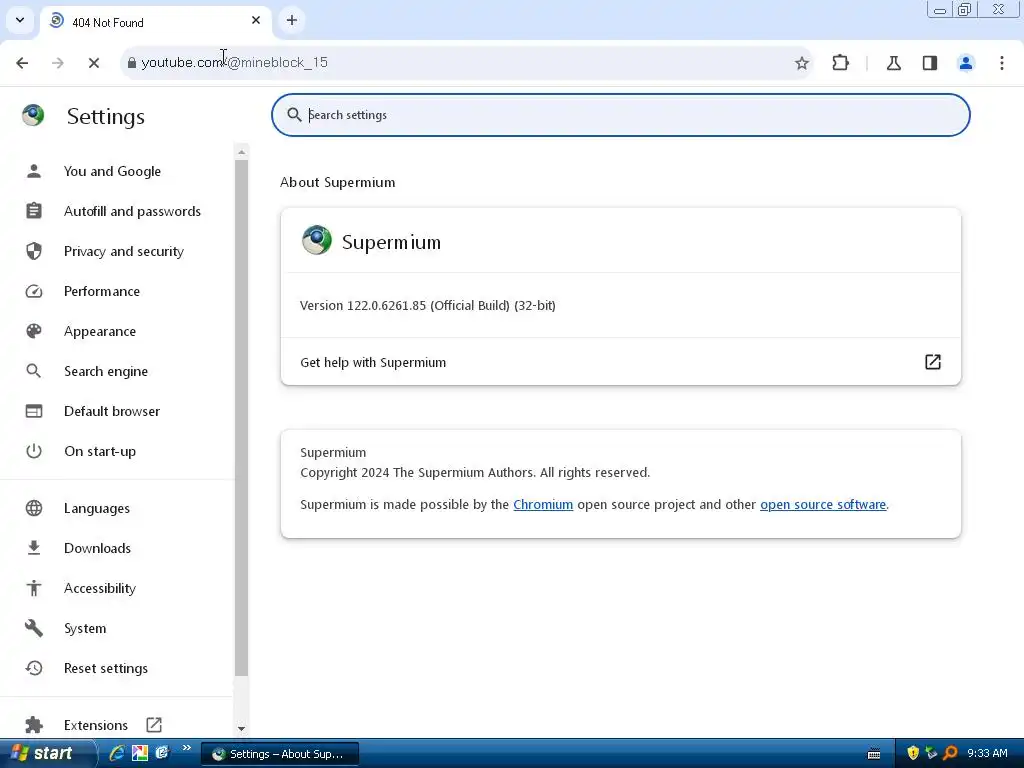Click the Downloads arrow icon
The image size is (1024, 768).
point(34,548)
